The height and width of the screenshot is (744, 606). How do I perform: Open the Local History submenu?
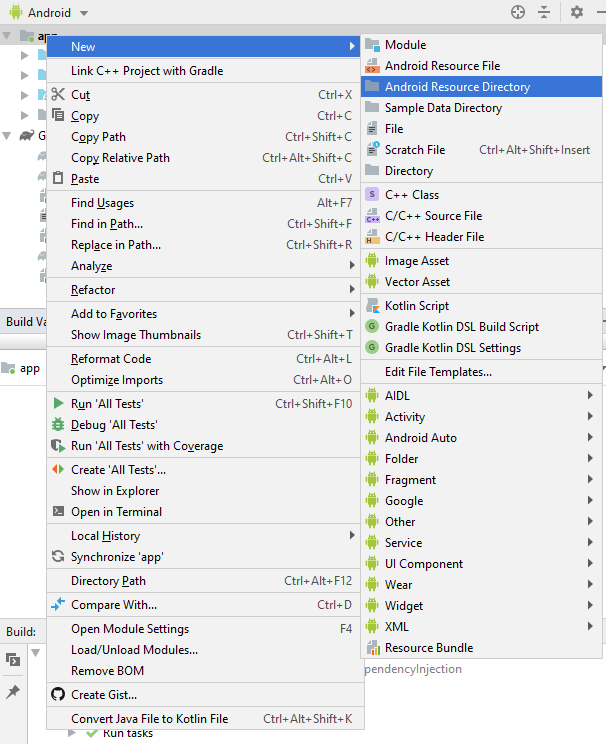[105, 536]
